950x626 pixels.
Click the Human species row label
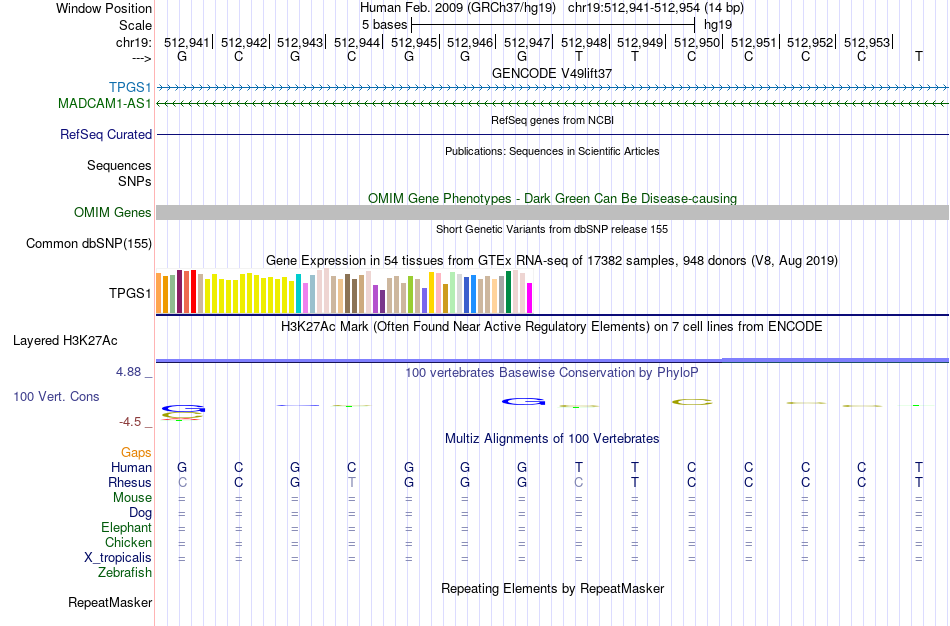point(131,467)
